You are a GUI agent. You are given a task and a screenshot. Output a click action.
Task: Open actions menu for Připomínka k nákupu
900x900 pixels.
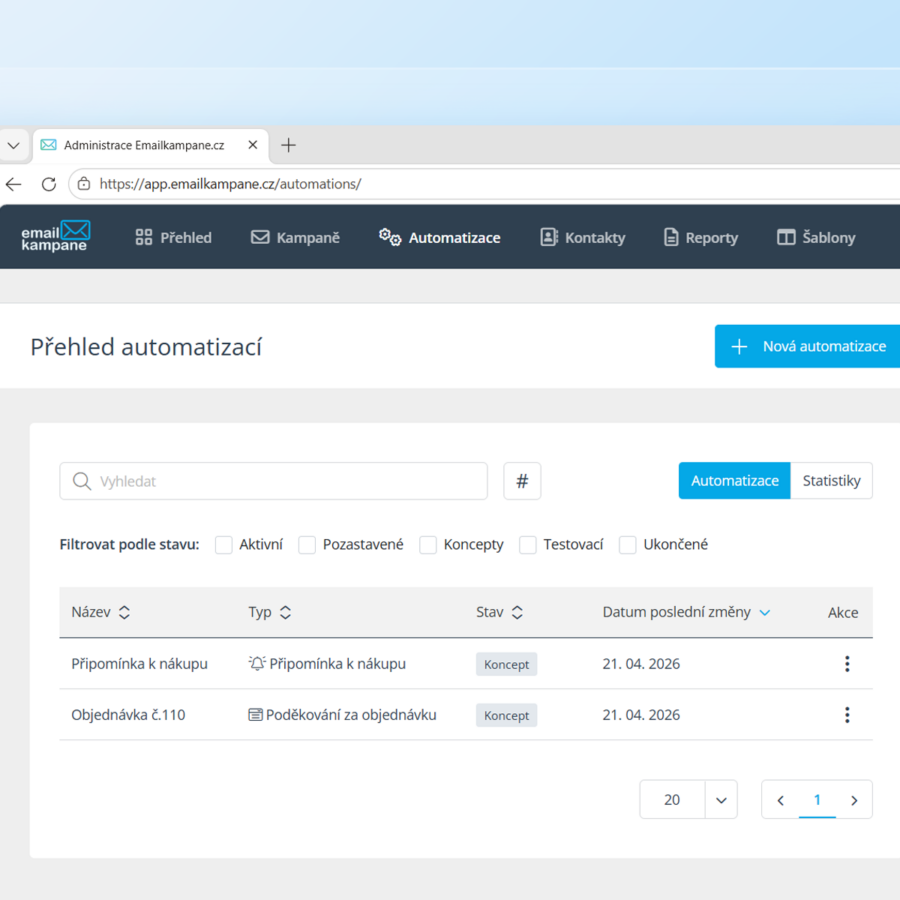coord(847,664)
